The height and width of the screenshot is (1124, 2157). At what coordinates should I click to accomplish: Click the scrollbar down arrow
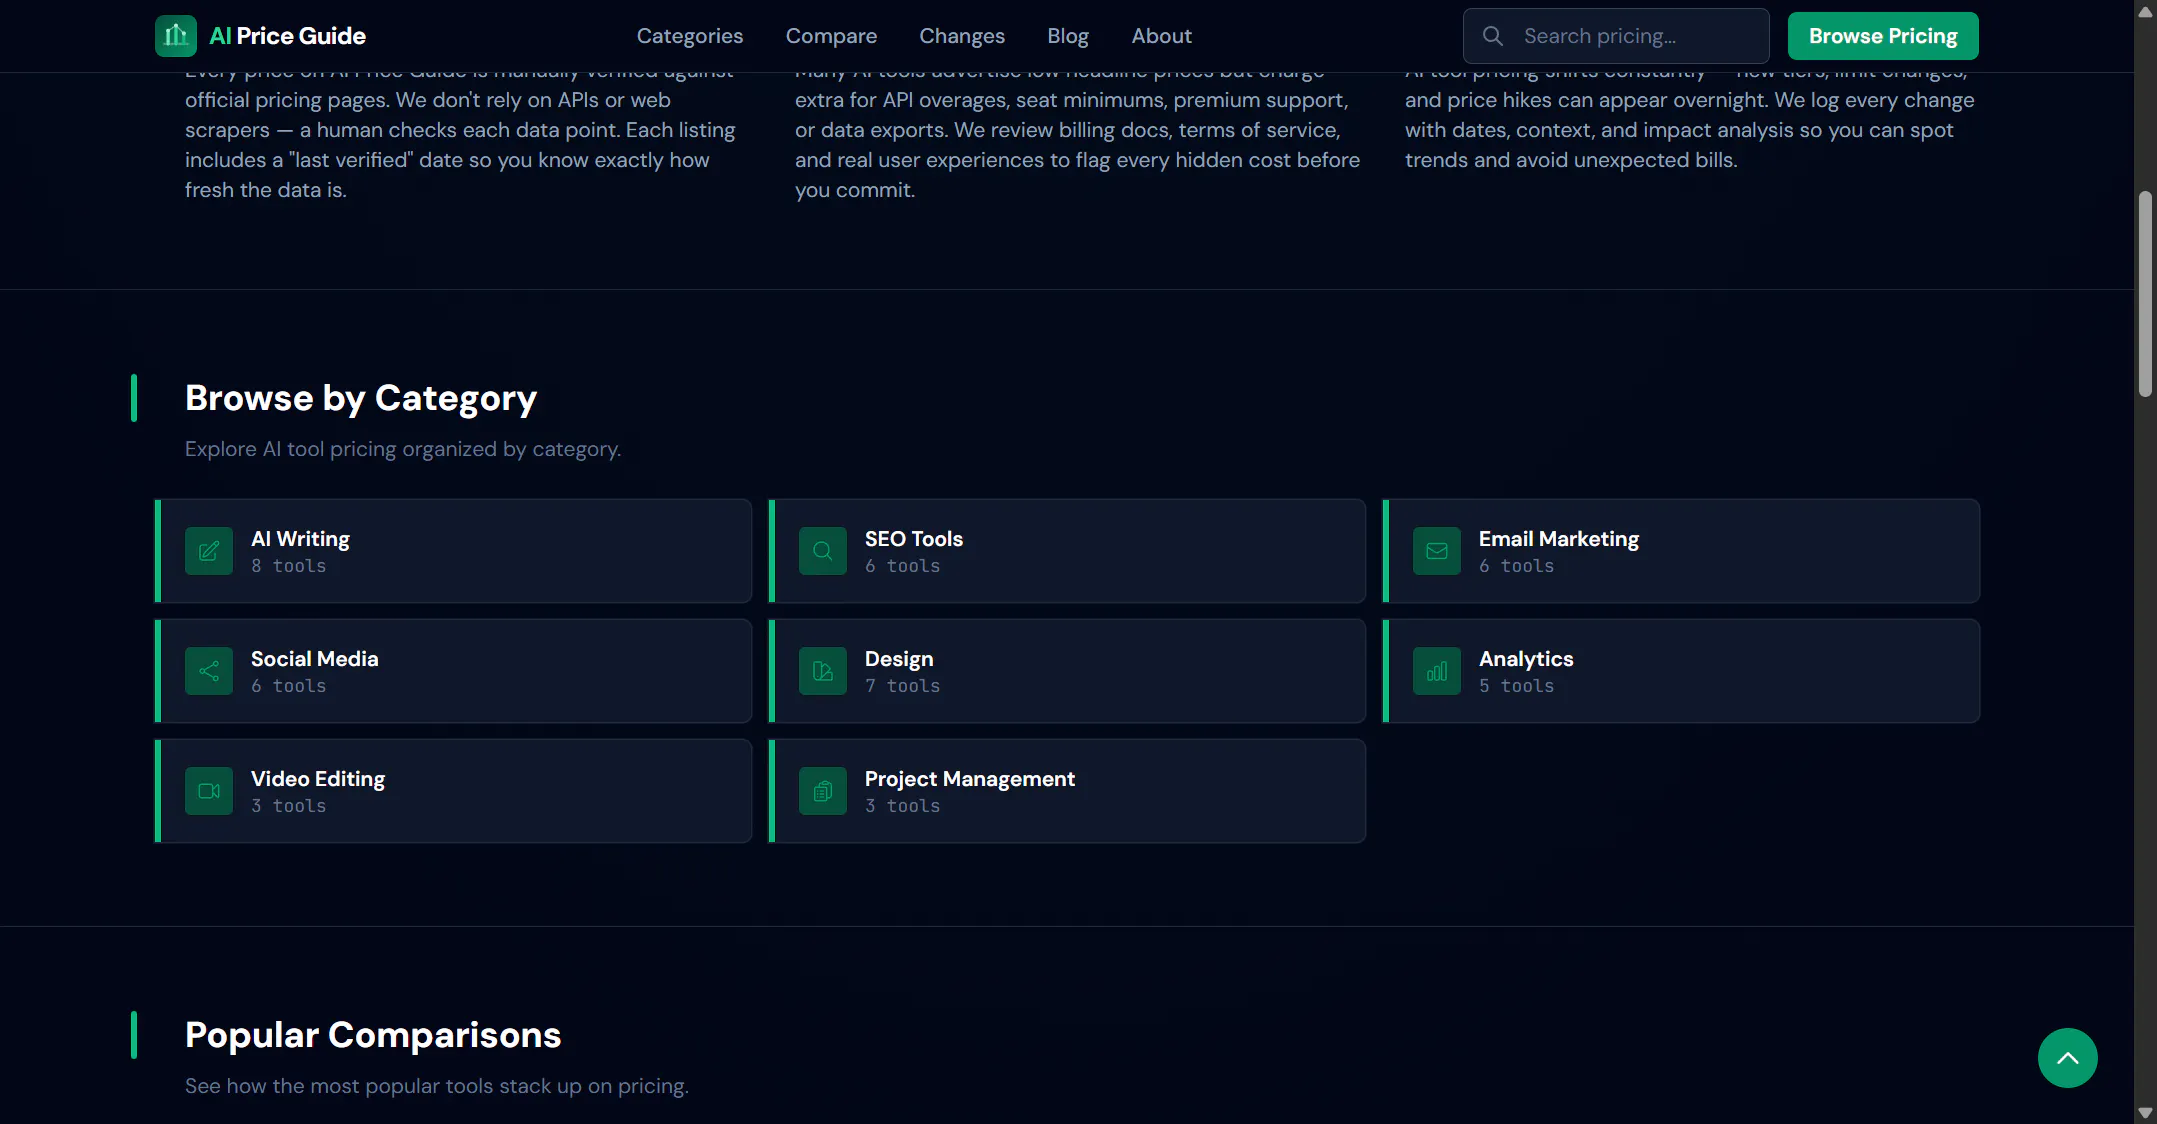[2145, 1113]
